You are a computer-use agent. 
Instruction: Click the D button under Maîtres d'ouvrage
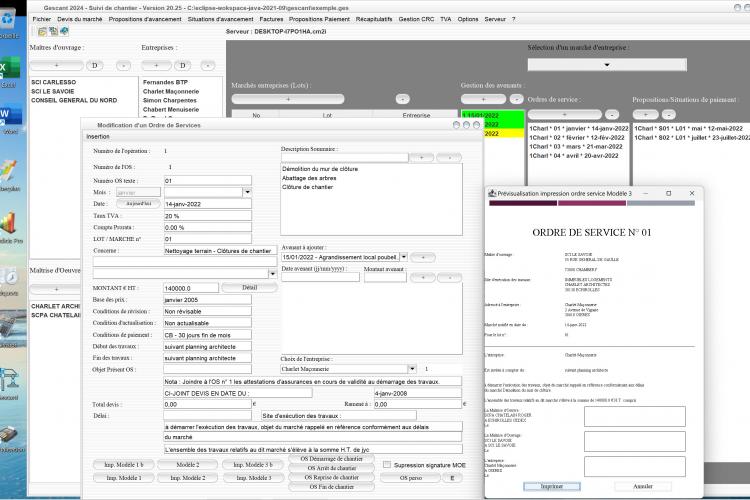[x=95, y=66]
